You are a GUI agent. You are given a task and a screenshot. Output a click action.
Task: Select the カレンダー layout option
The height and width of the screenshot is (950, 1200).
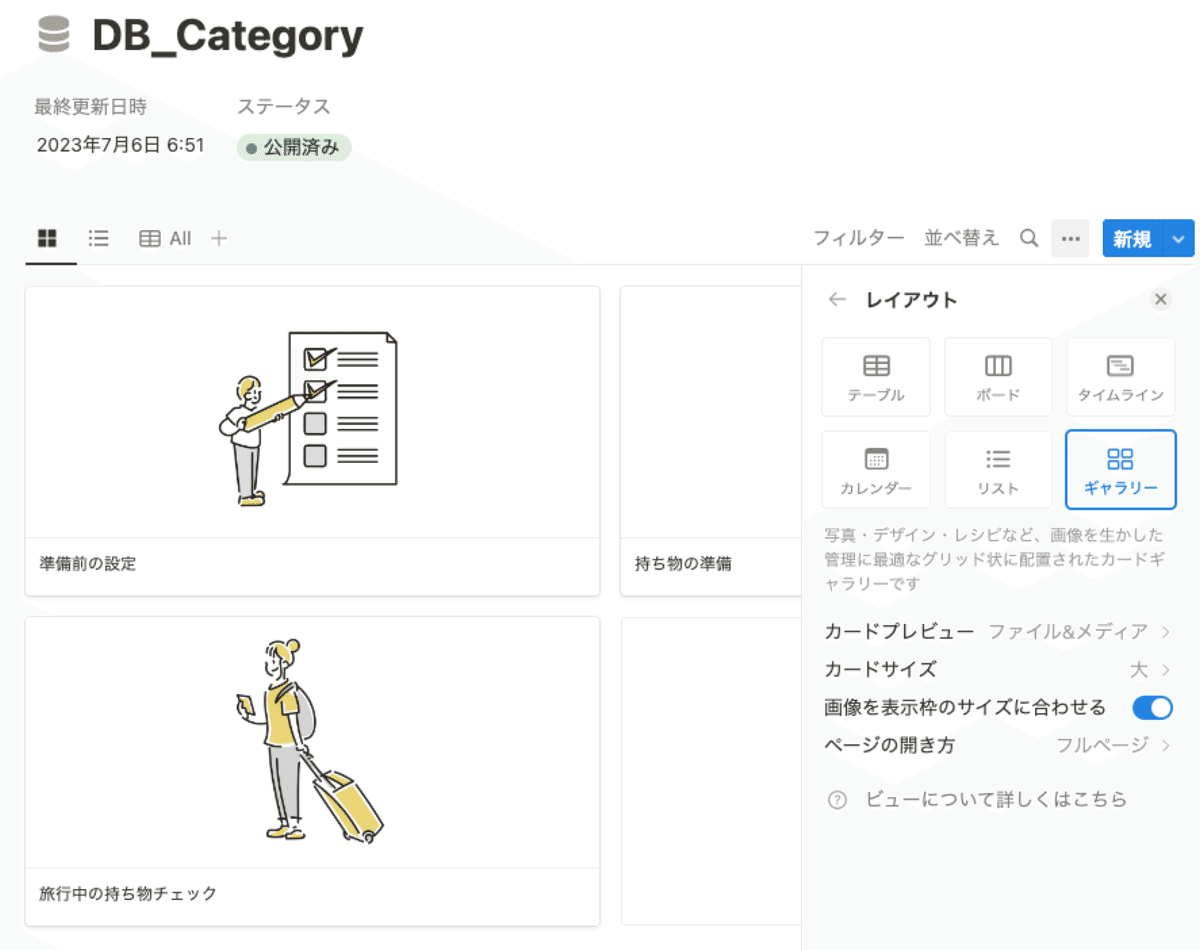pyautogui.click(x=876, y=469)
